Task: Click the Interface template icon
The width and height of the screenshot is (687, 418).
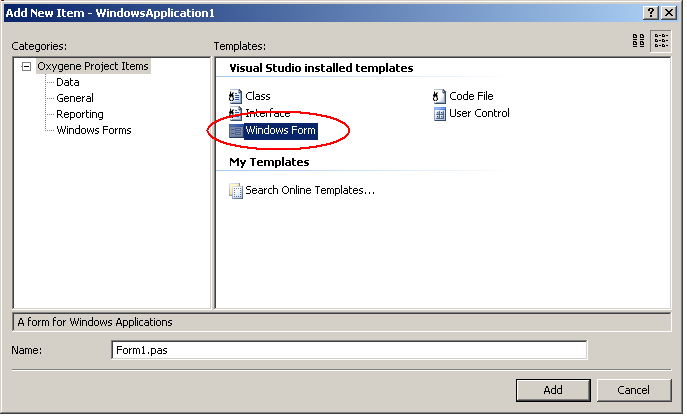Action: coord(236,113)
